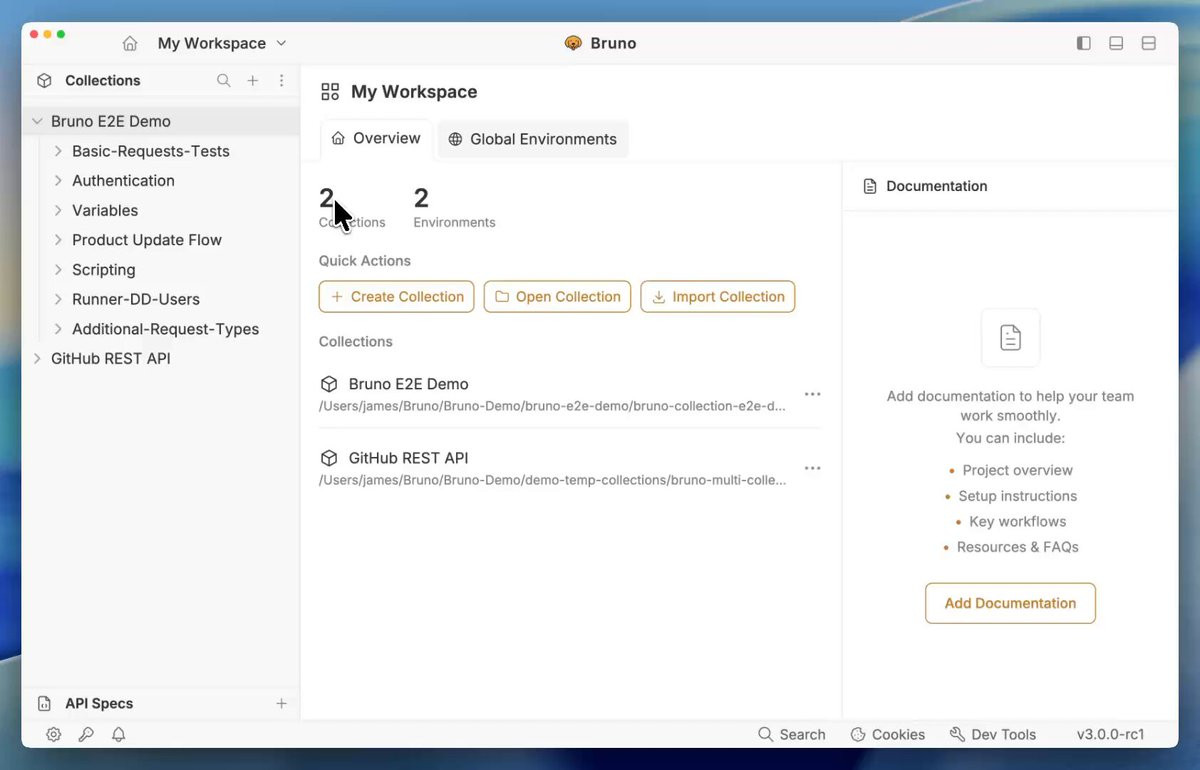Expand the Variables folder
This screenshot has height=770, width=1200.
pyautogui.click(x=58, y=211)
